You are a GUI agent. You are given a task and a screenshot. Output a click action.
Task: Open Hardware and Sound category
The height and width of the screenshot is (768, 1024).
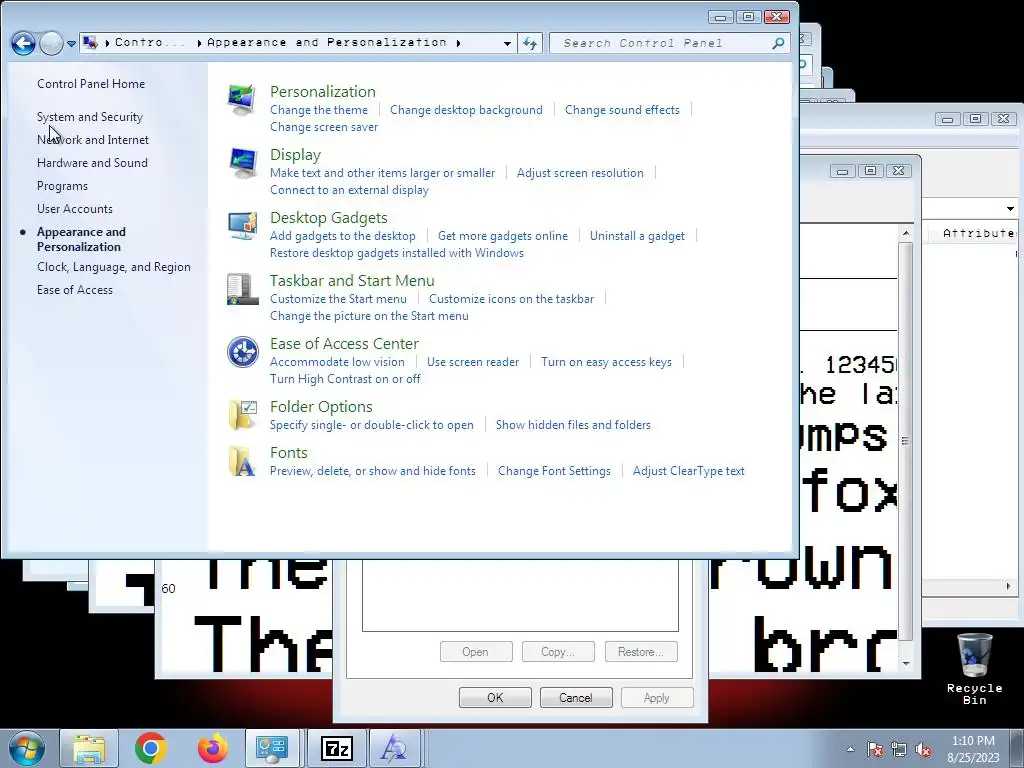coord(92,163)
